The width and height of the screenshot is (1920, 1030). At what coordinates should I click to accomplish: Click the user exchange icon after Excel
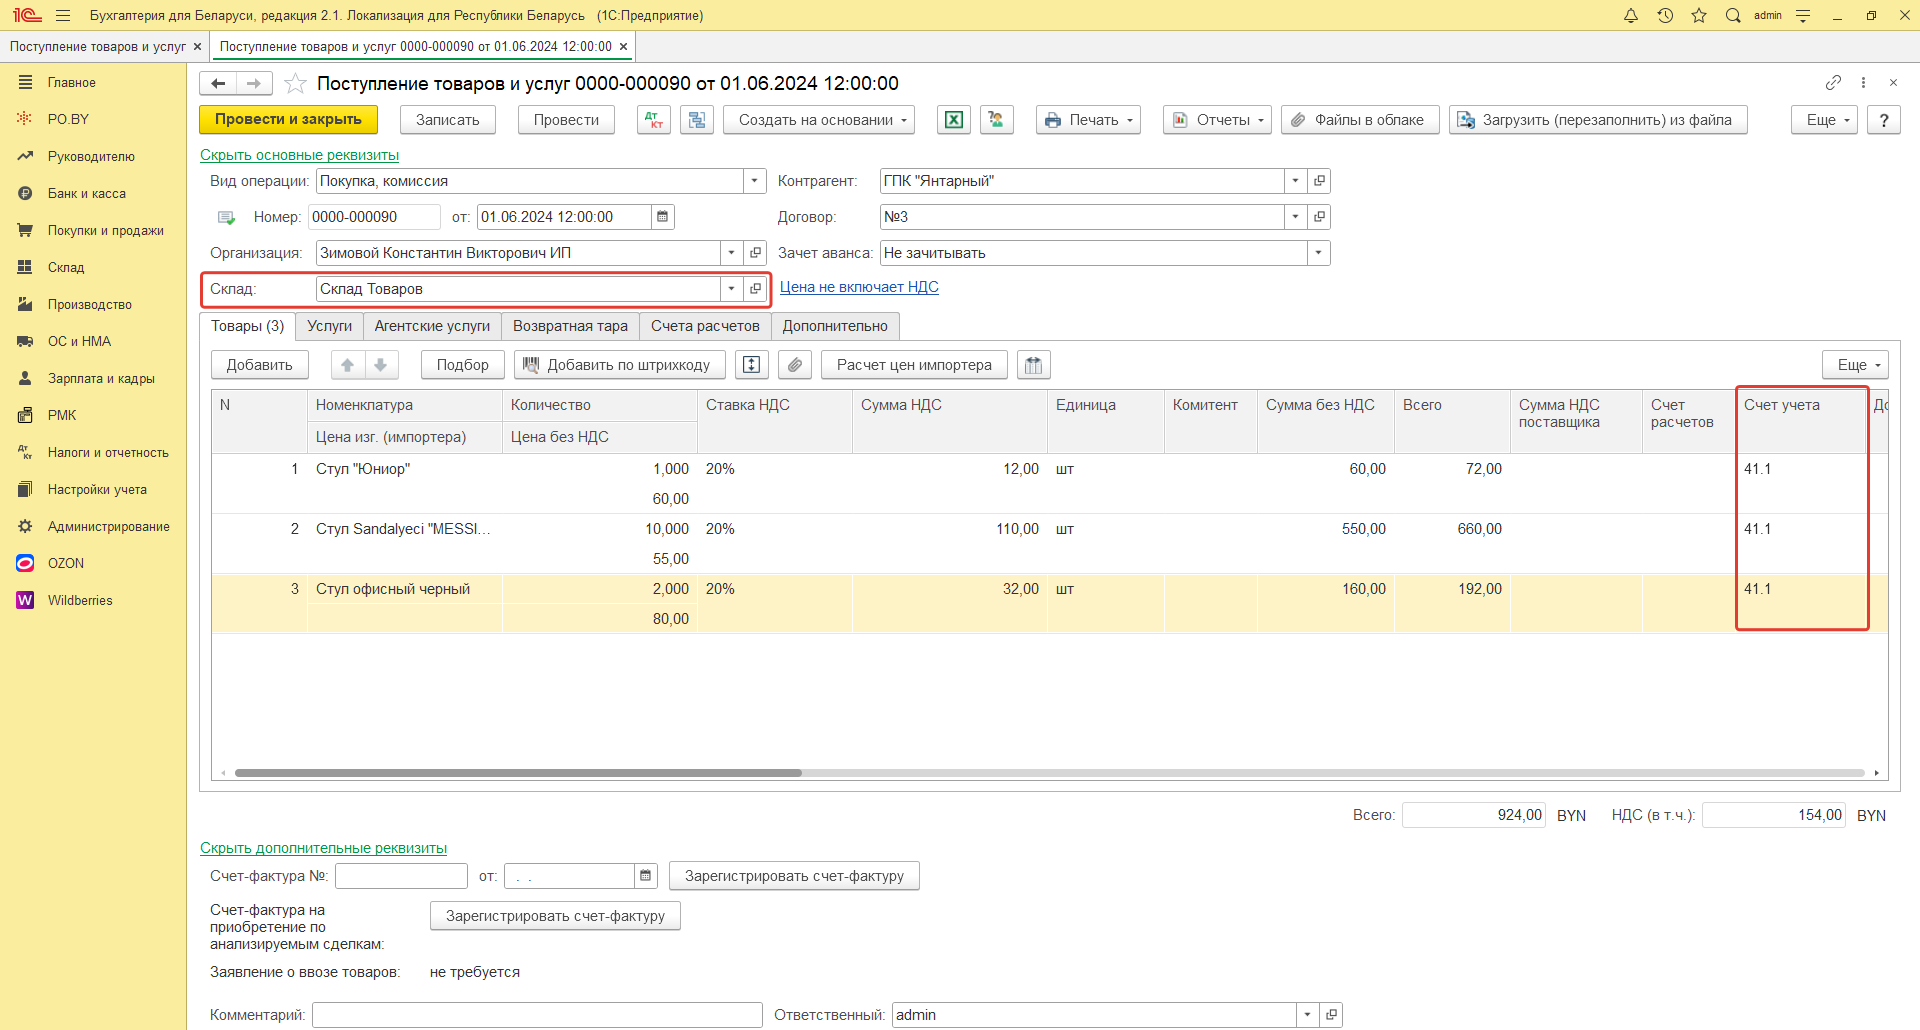(x=997, y=120)
